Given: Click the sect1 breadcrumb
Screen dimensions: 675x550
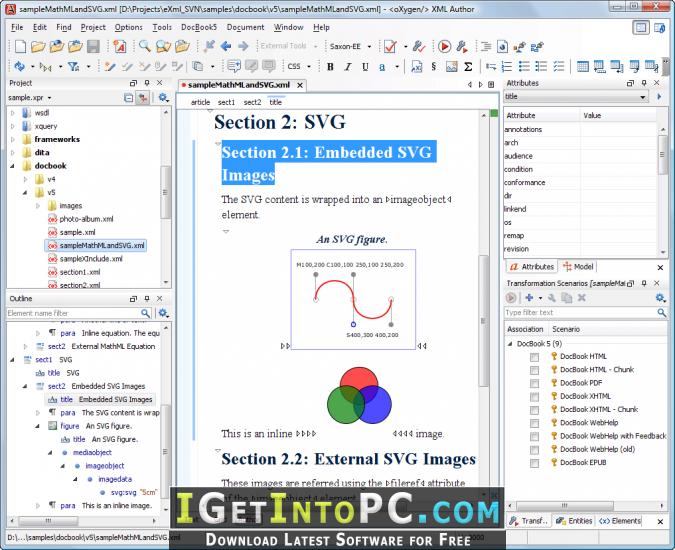Looking at the screenshot, I should (226, 102).
